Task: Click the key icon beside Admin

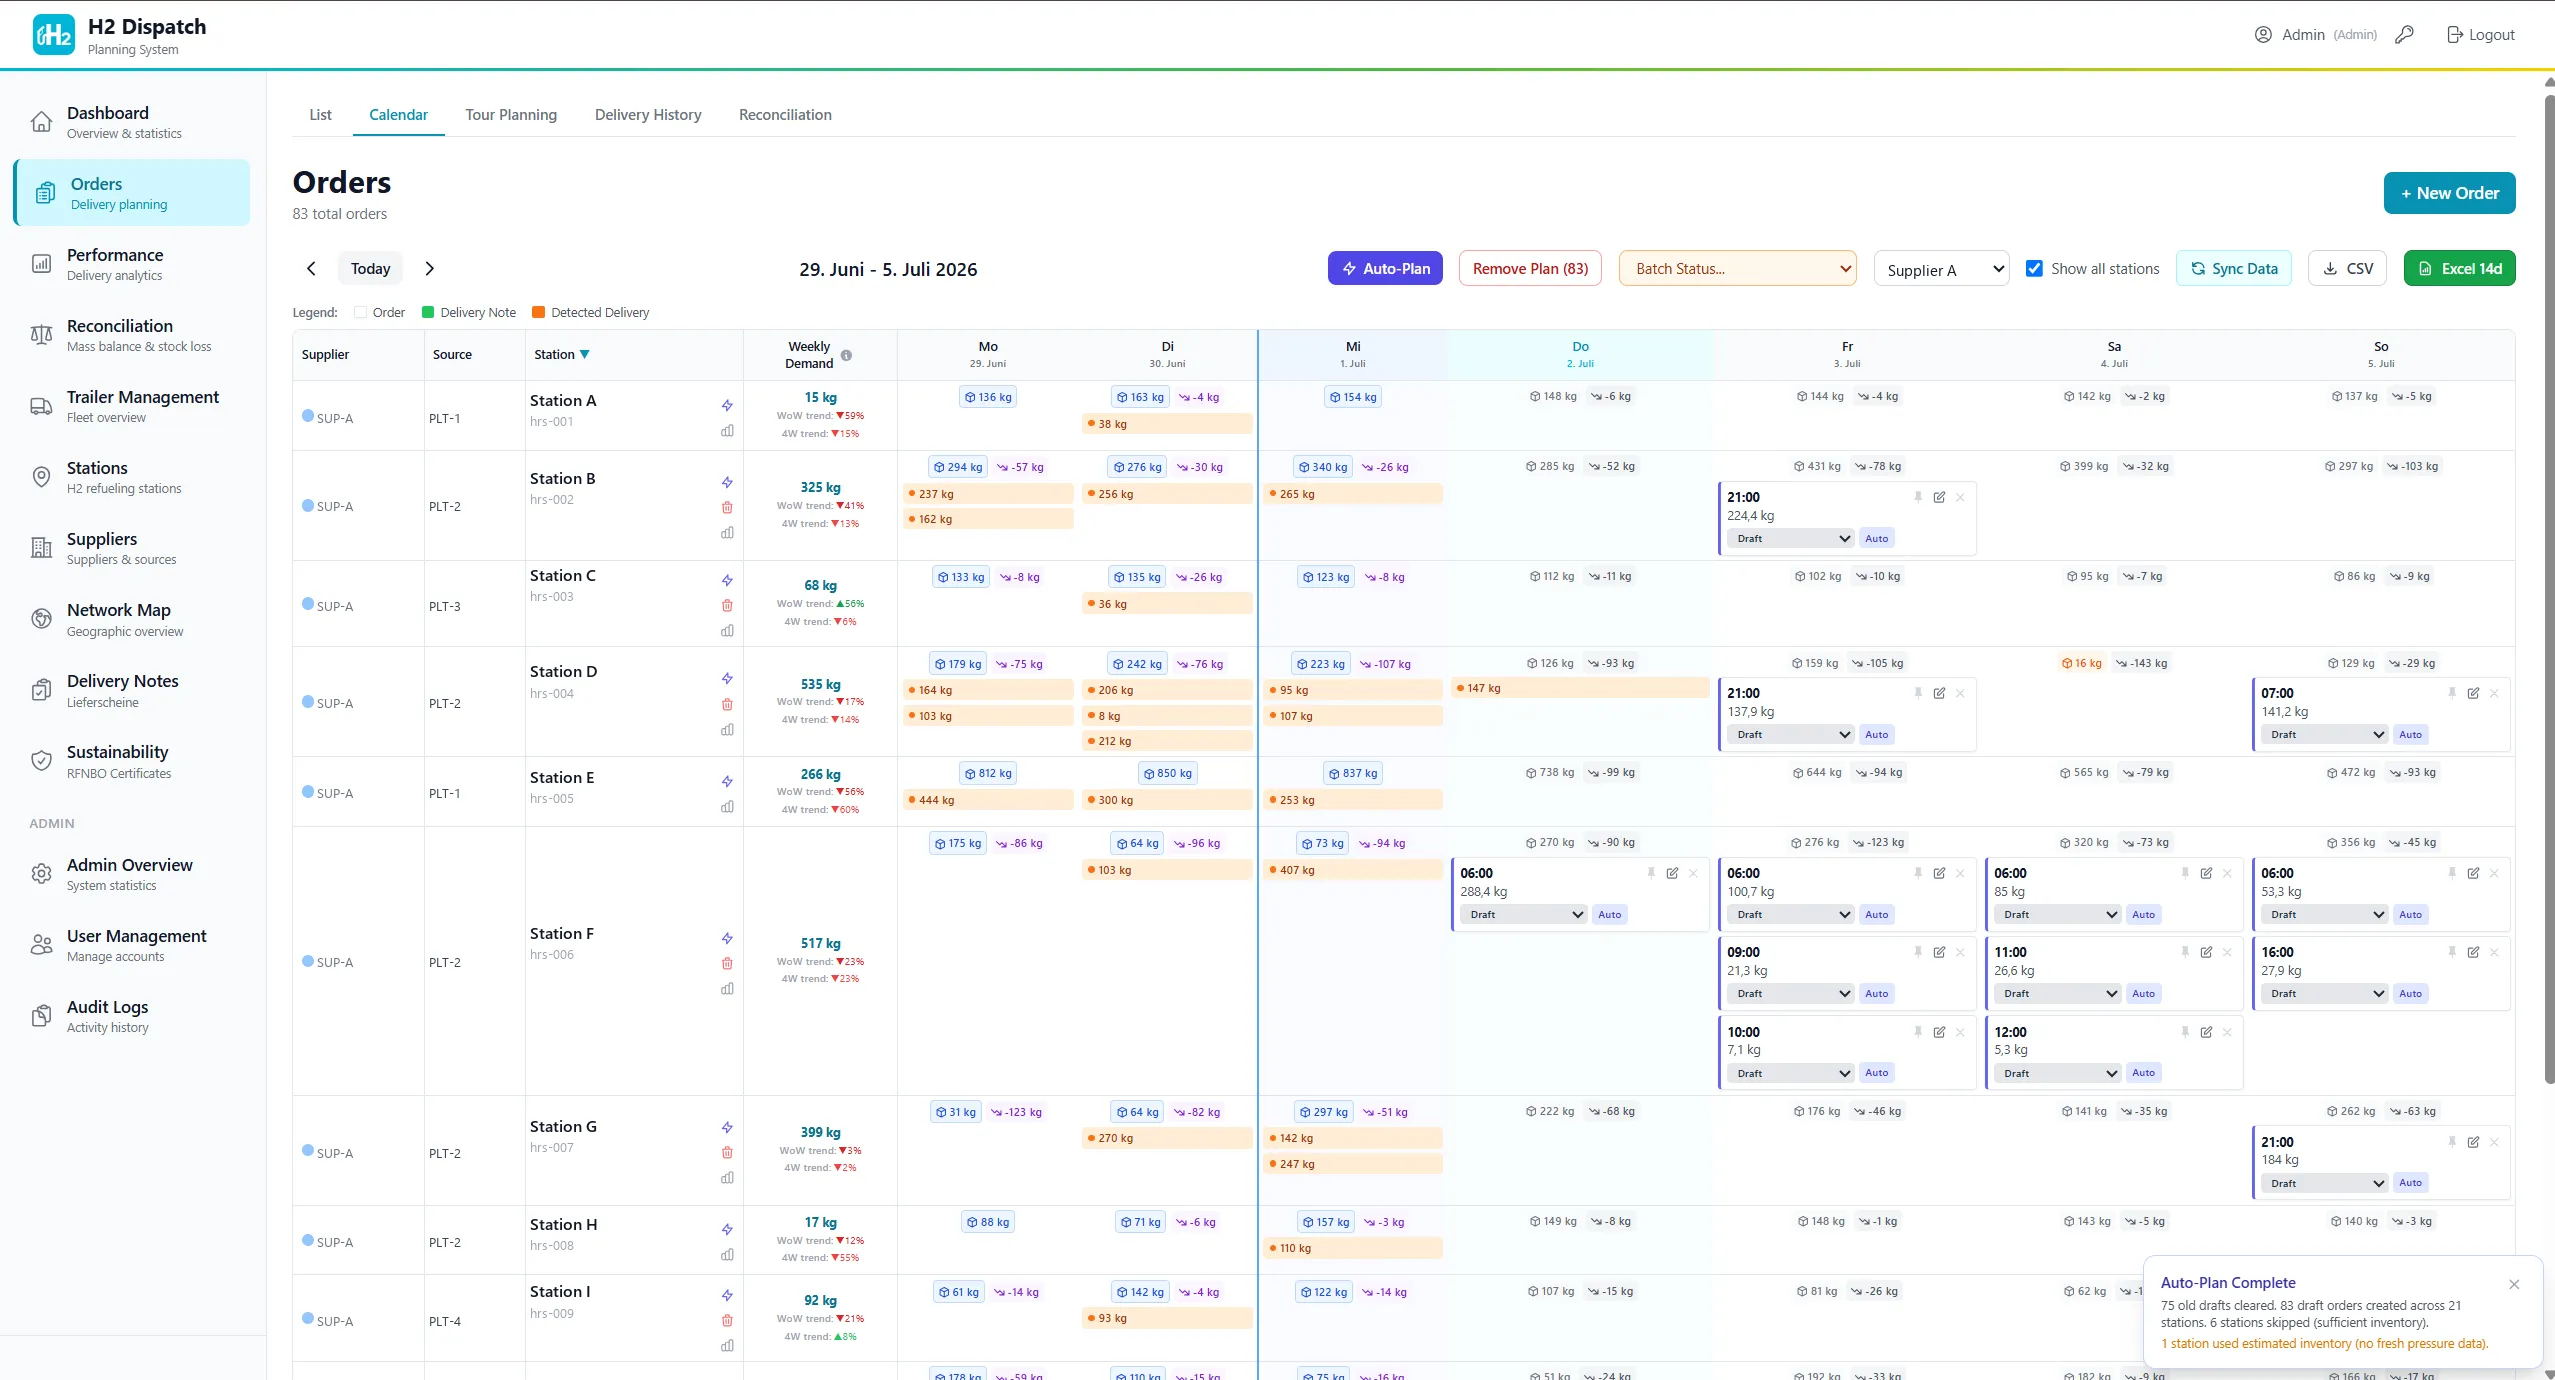Action: [x=2405, y=34]
